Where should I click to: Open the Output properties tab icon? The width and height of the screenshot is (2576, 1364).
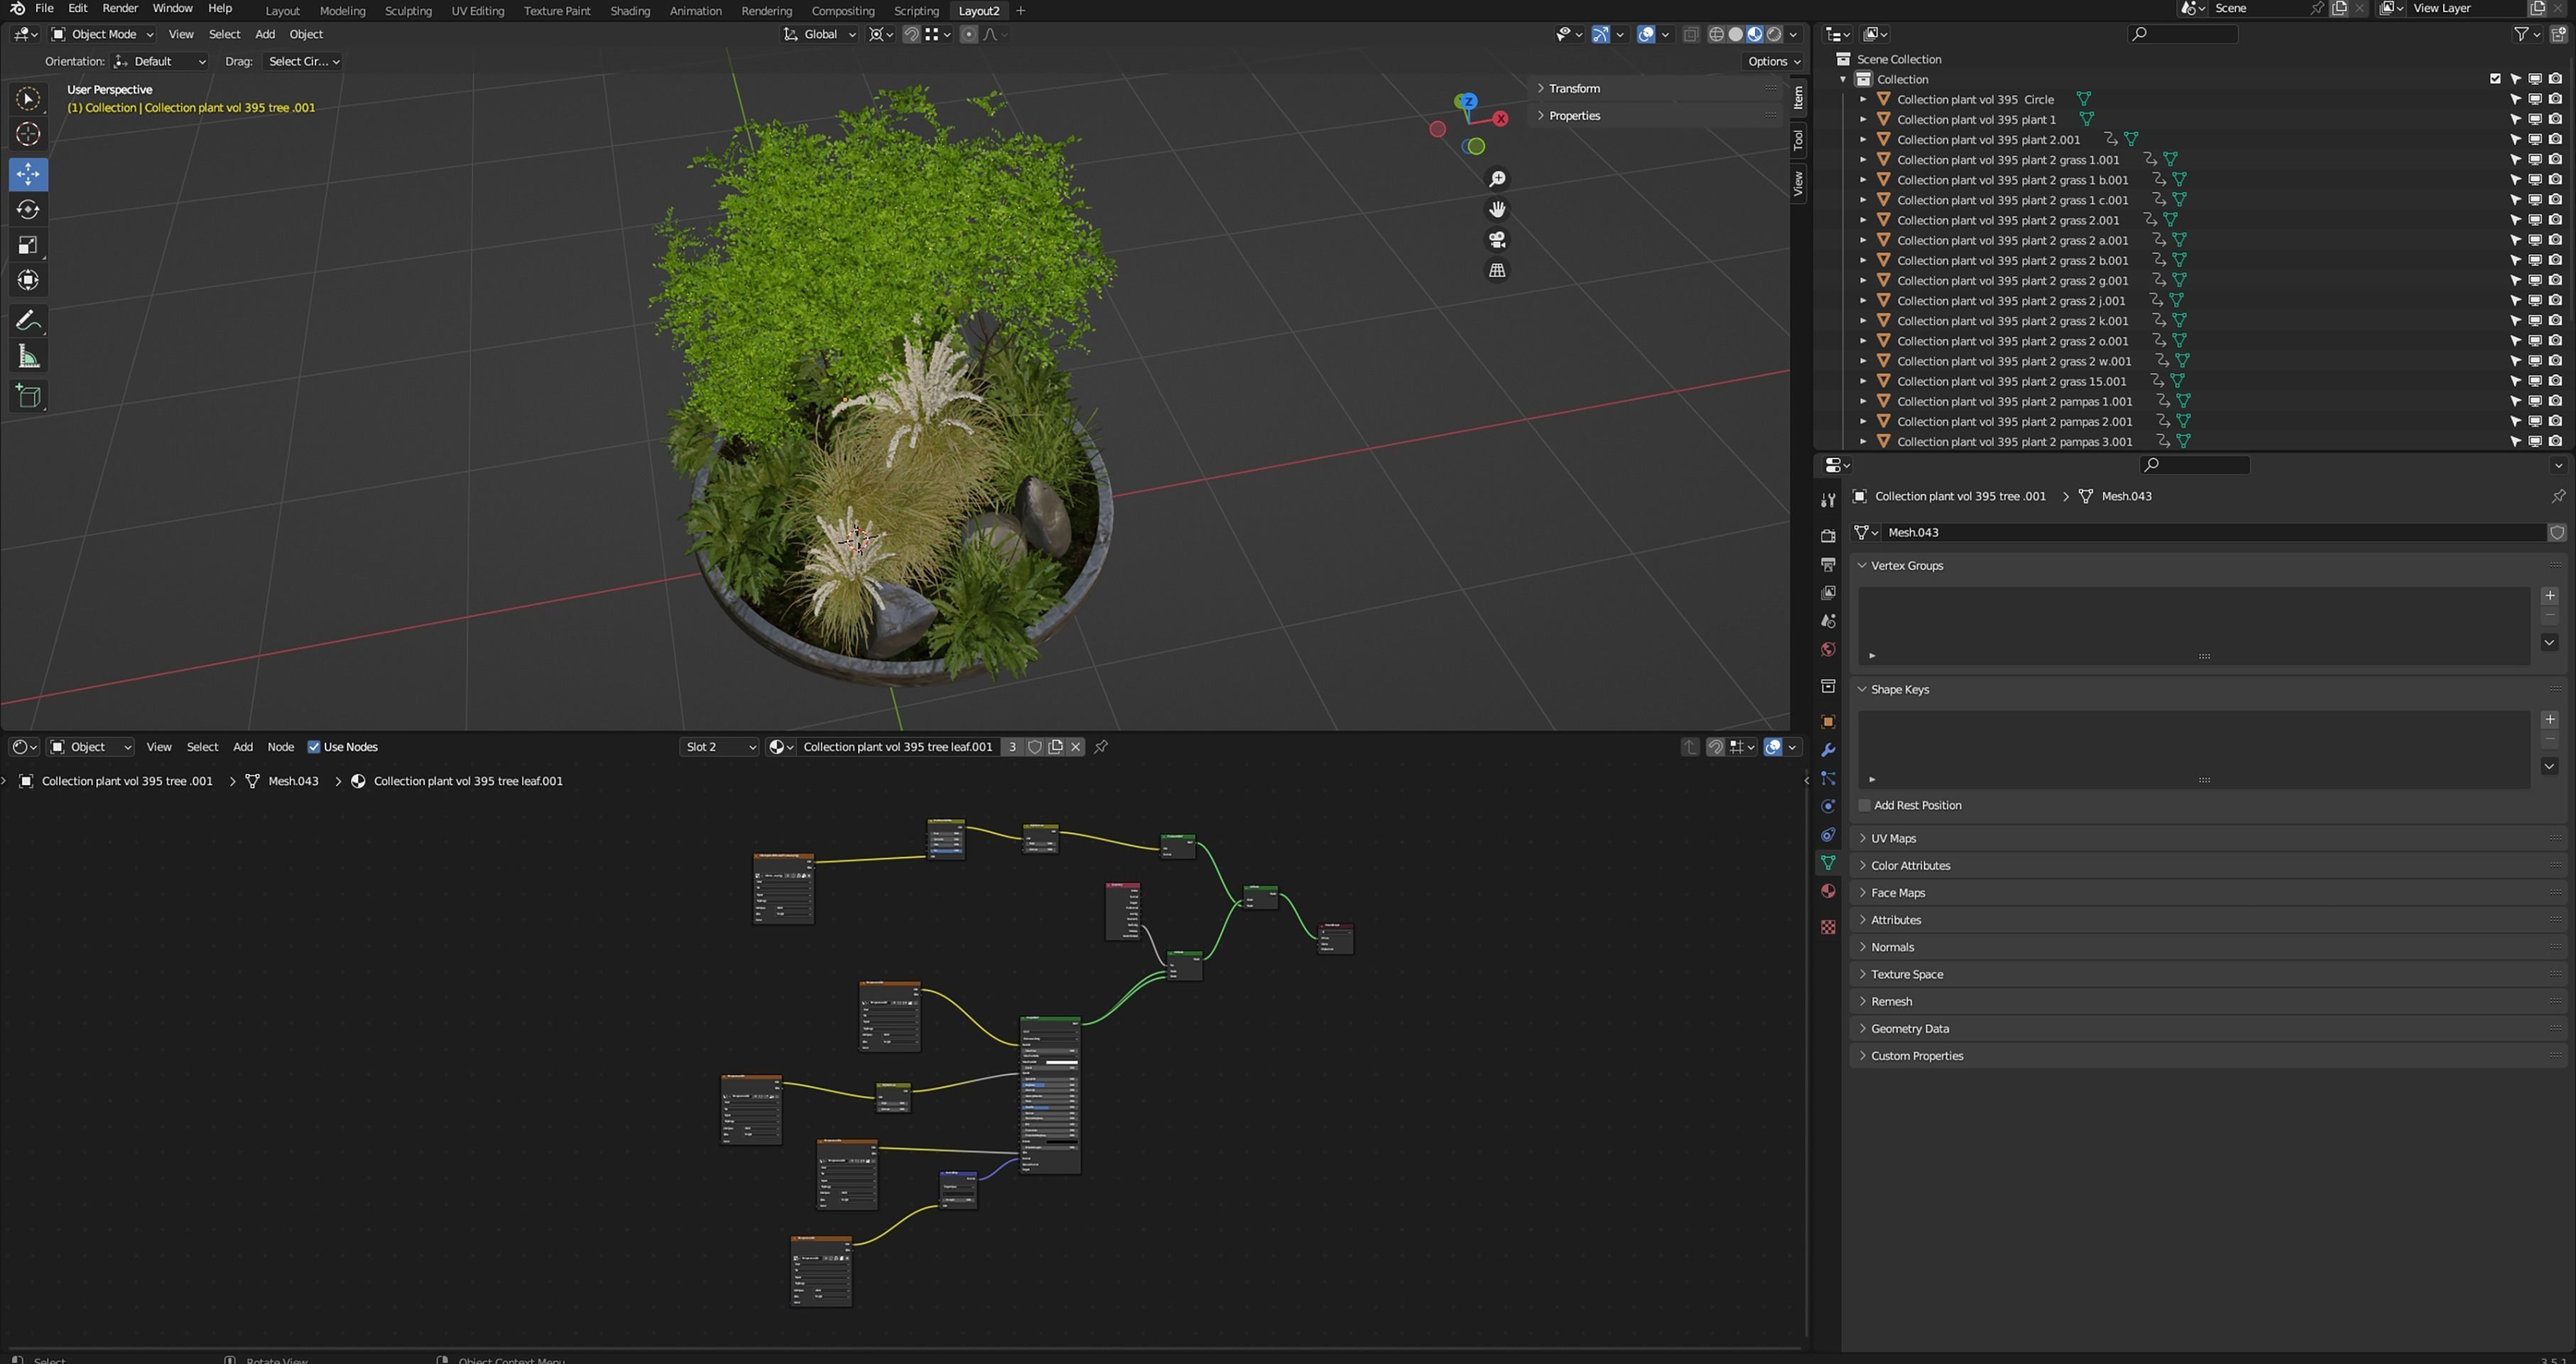pos(1828,564)
